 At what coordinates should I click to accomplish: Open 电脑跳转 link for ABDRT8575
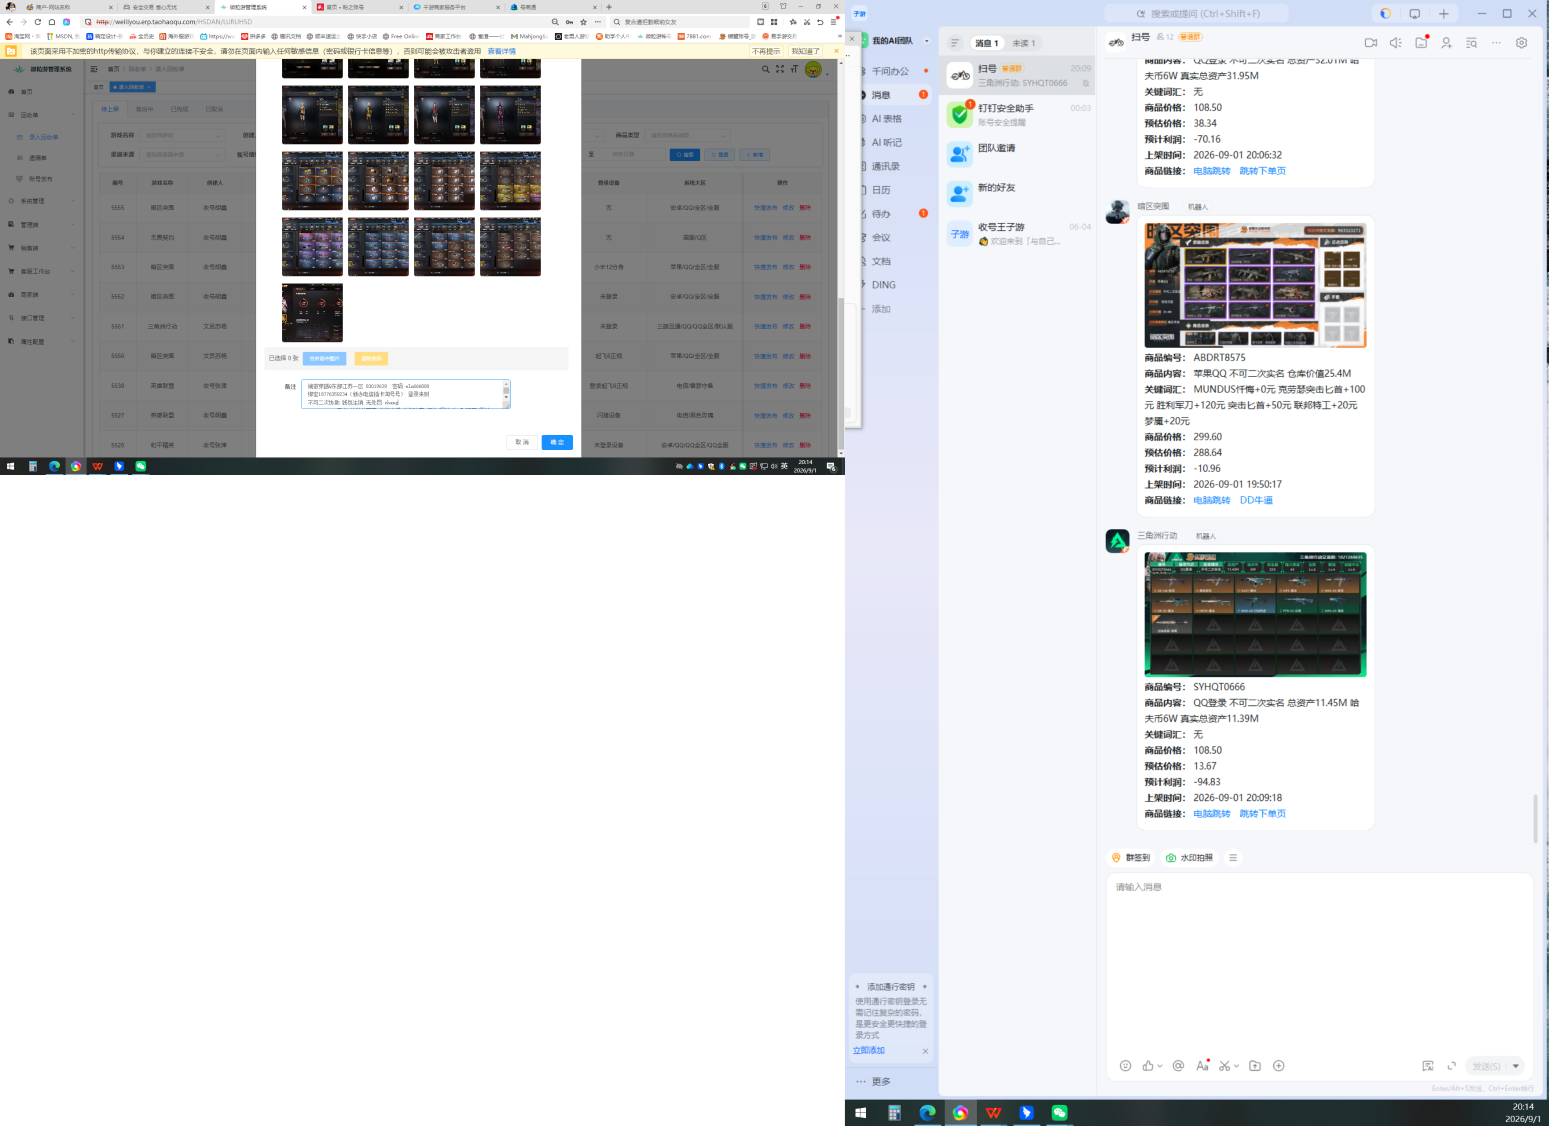[1212, 500]
